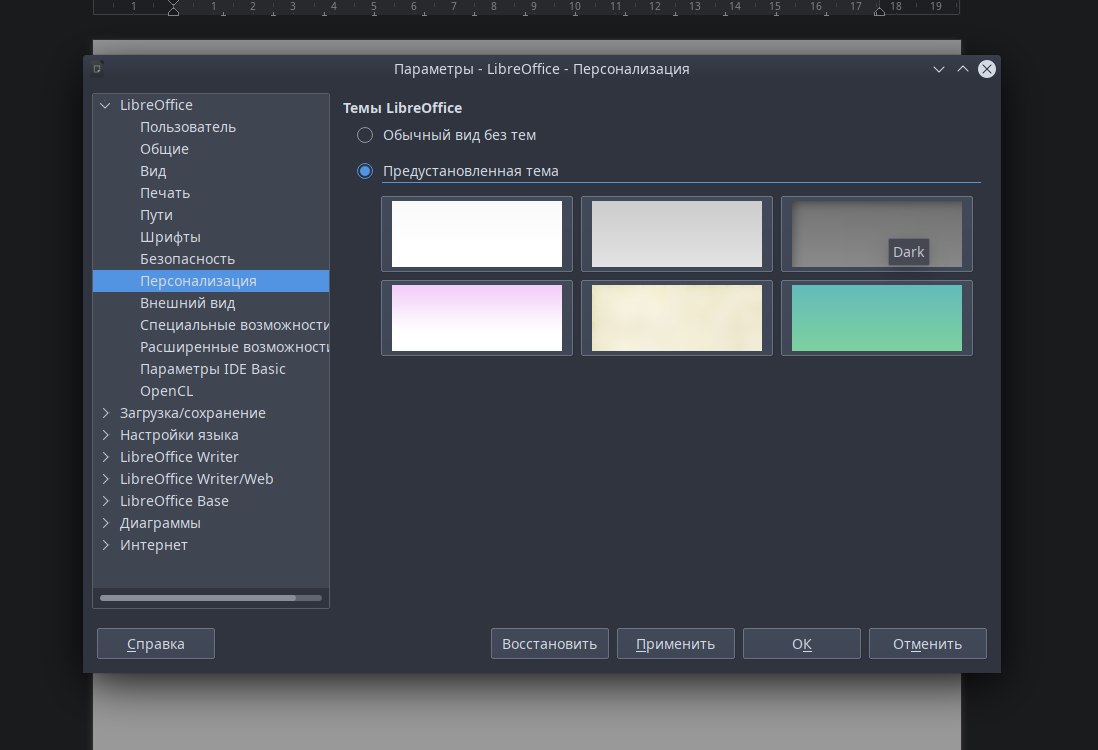Choose the Dark preset theme thumbnail

(x=877, y=234)
